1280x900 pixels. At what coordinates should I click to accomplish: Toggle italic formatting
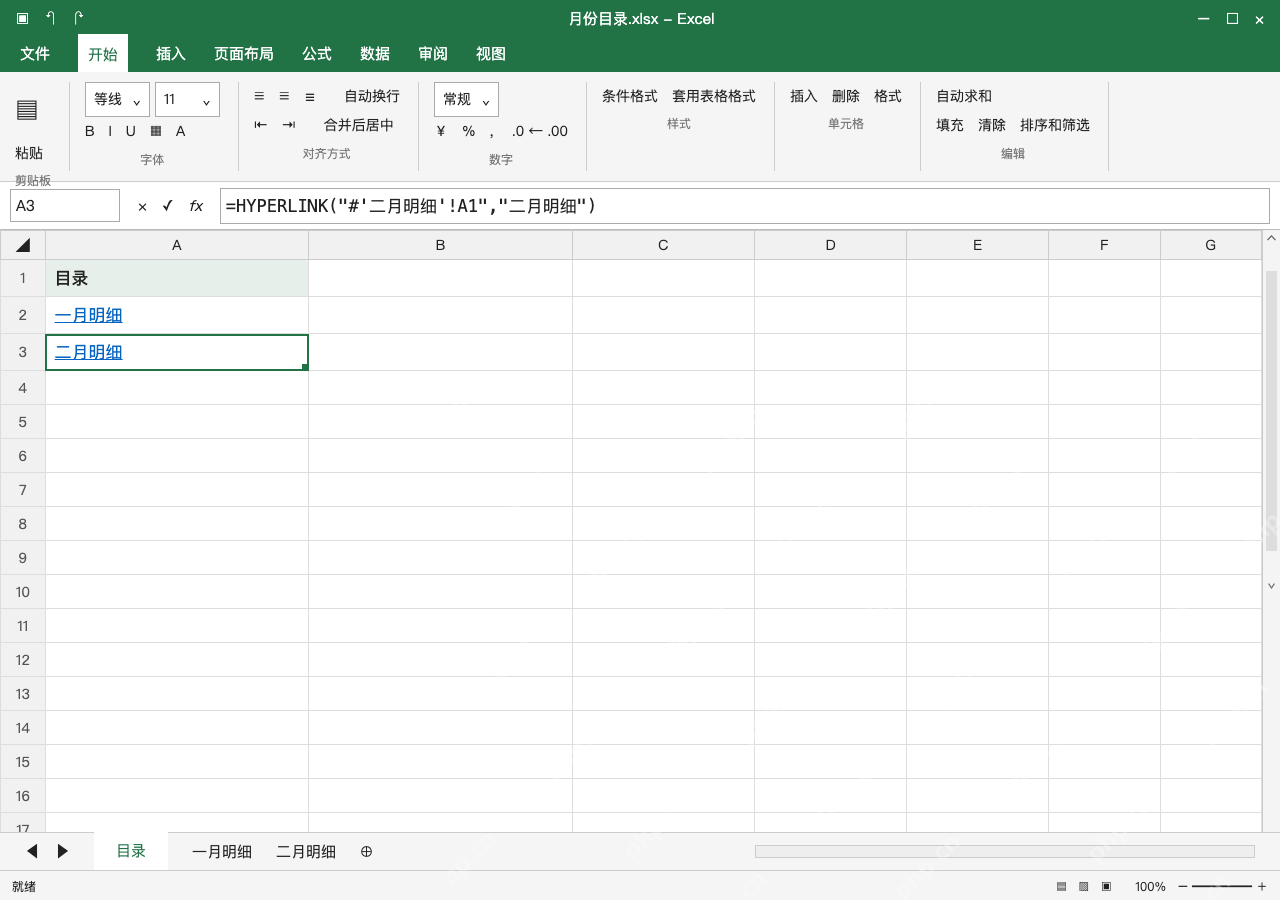pyautogui.click(x=110, y=131)
